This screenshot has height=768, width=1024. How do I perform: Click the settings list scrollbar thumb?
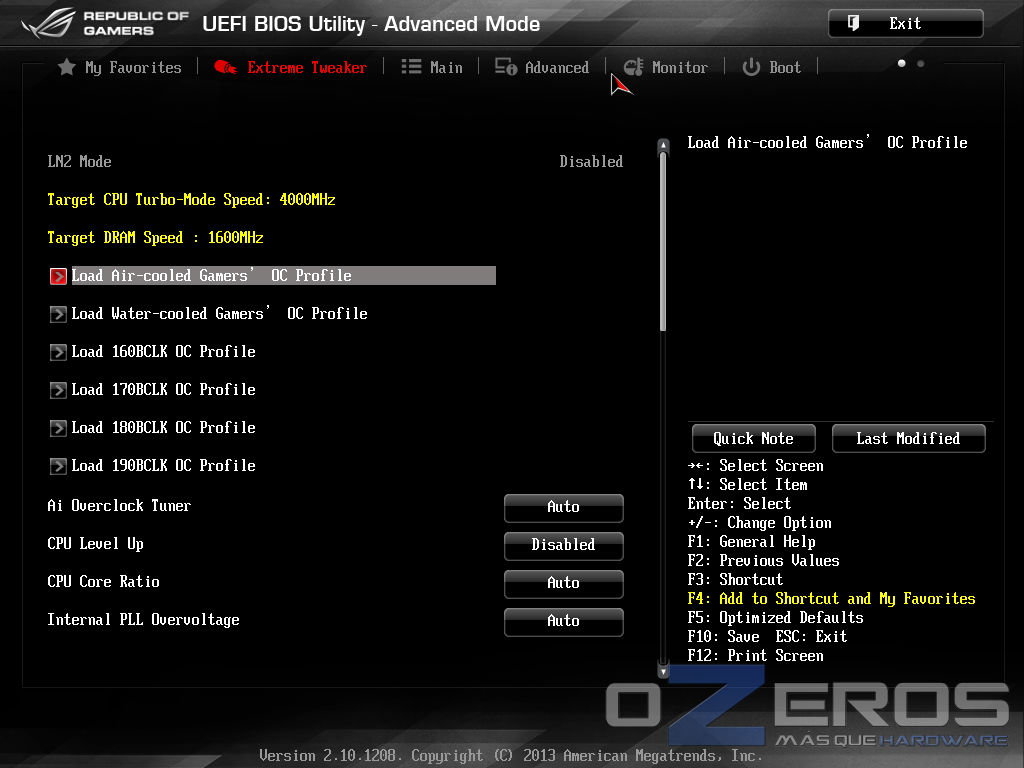664,242
